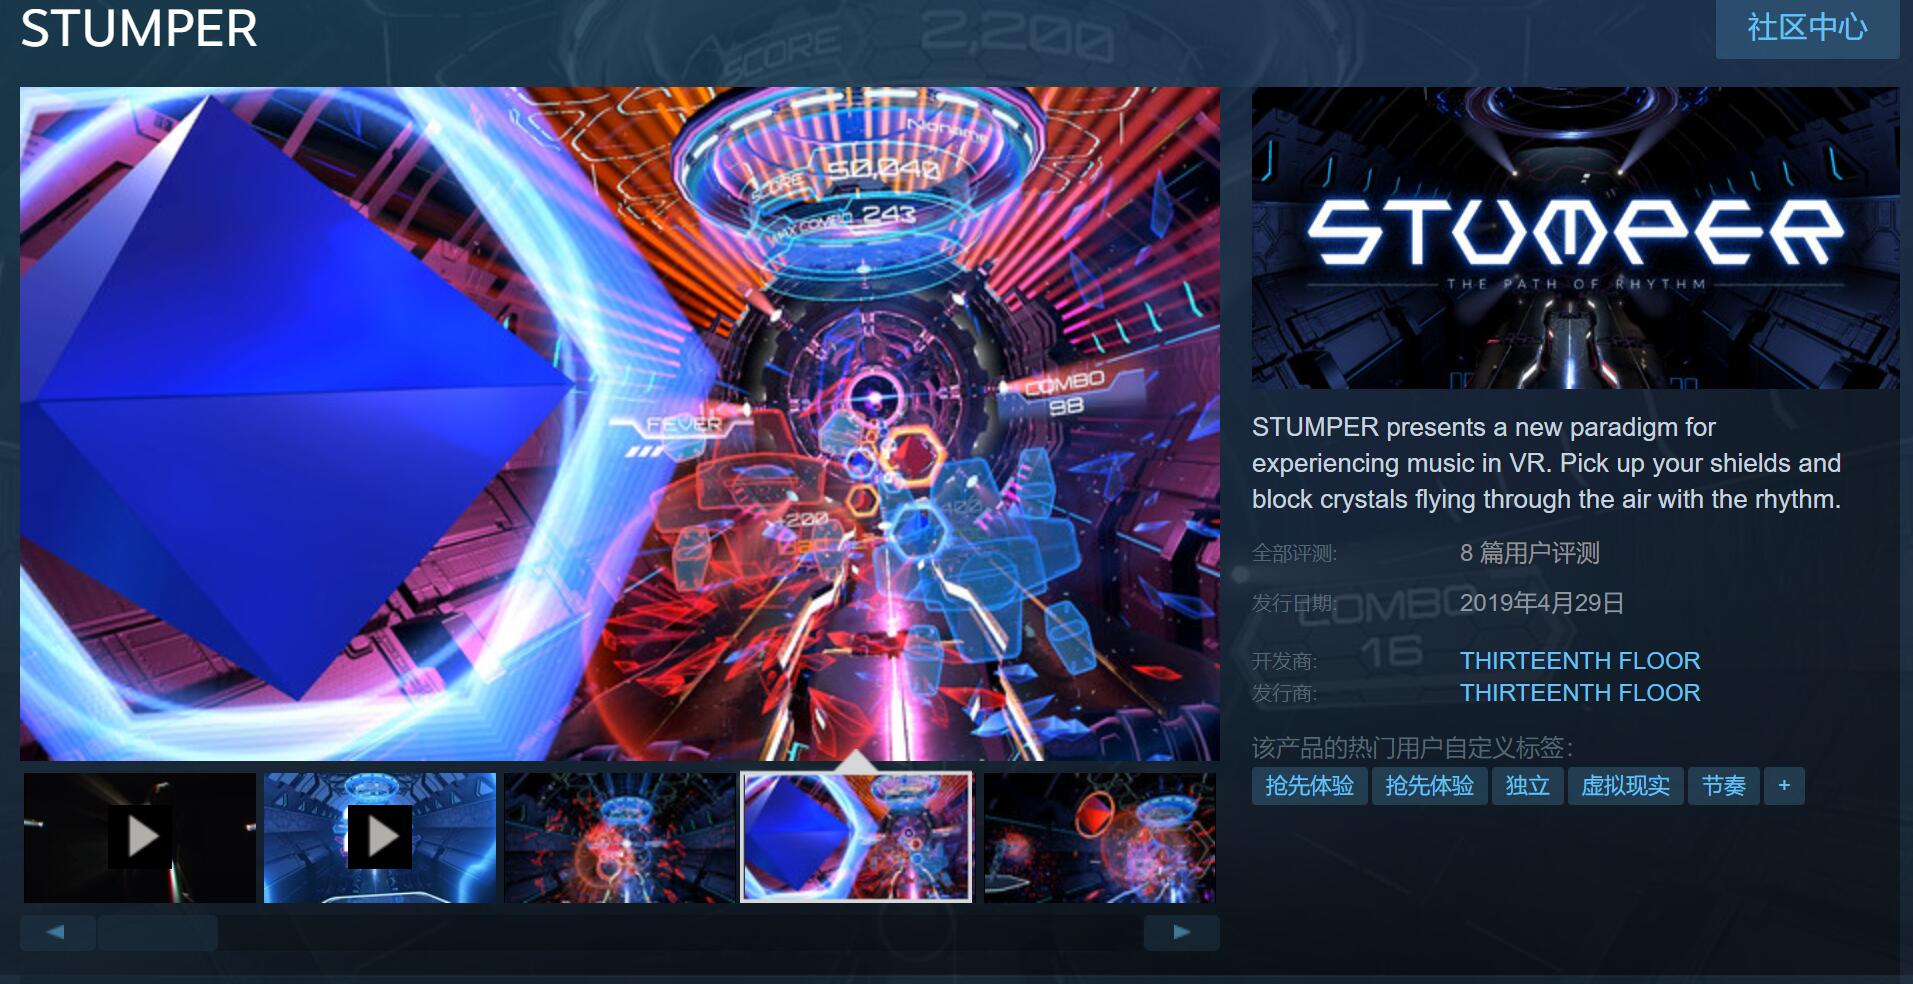
Task: Select the first 抢先体验 tag
Action: tap(1309, 786)
